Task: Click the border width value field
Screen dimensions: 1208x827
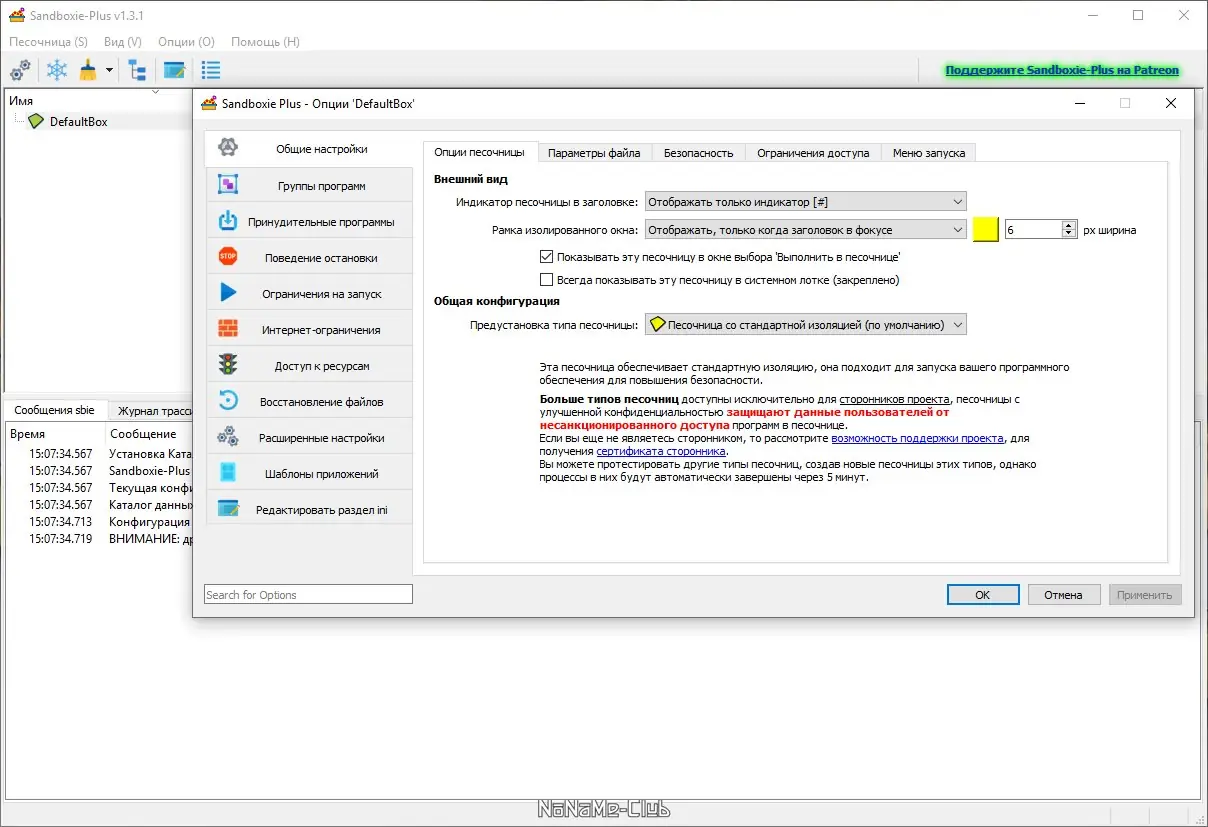Action: point(1033,230)
